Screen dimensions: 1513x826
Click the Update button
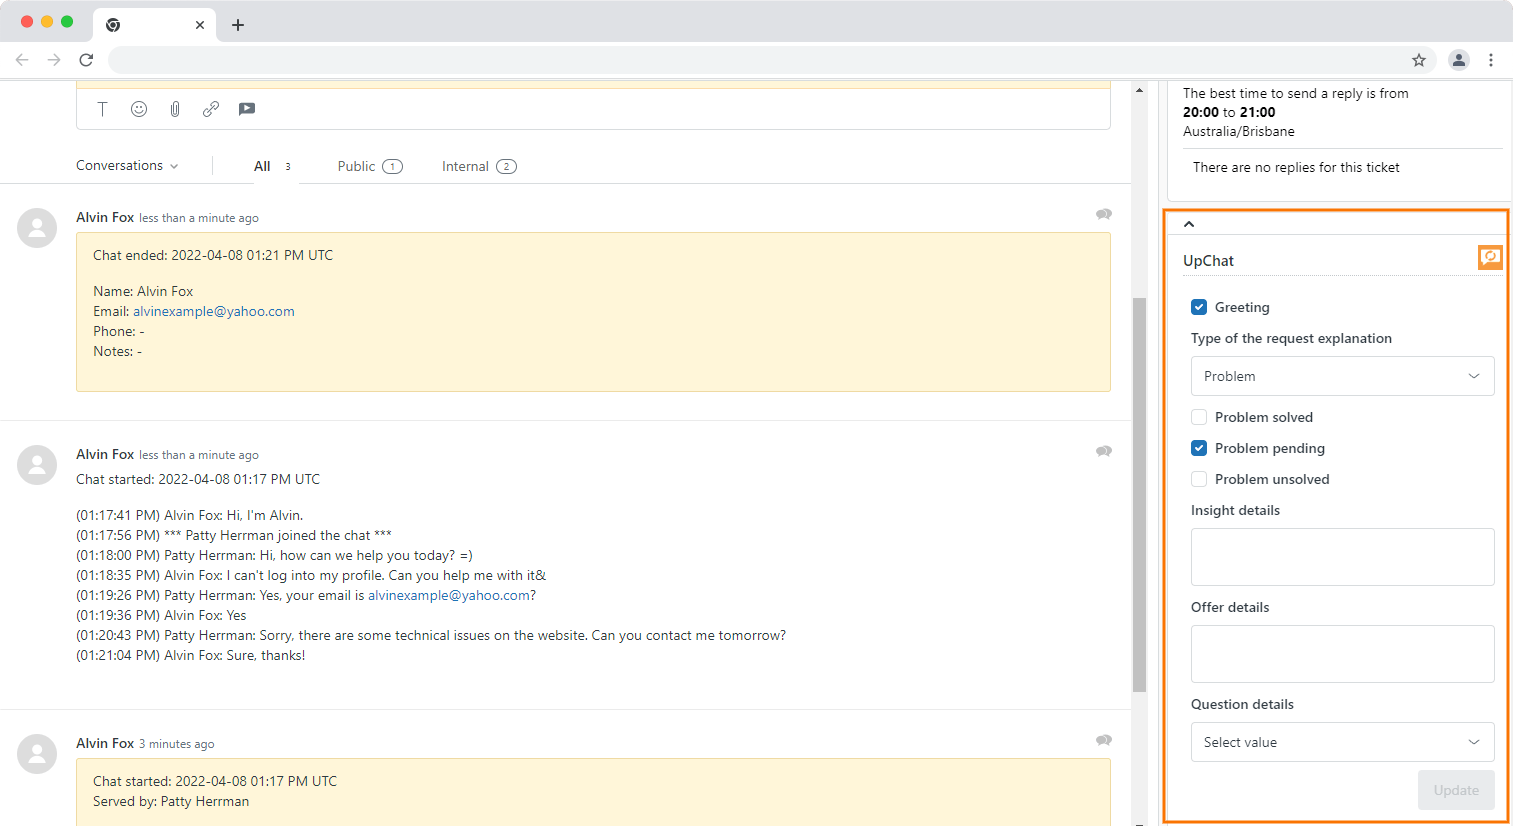1456,790
